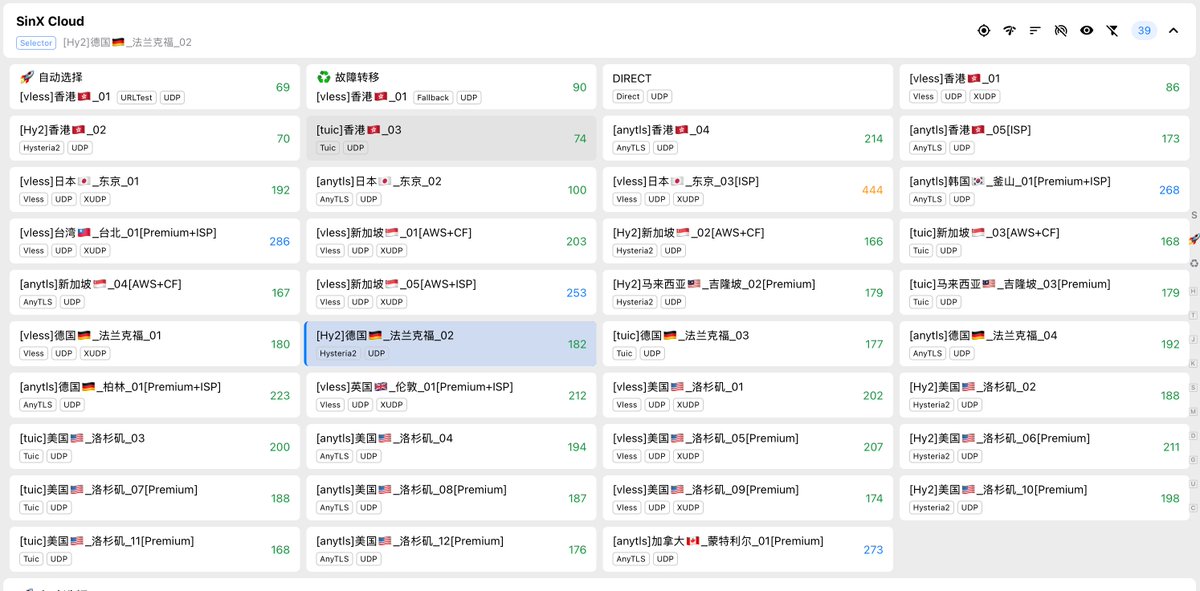Select [anytls]香港_05[ISP] proxy
The image size is (1200, 591).
(1044, 138)
